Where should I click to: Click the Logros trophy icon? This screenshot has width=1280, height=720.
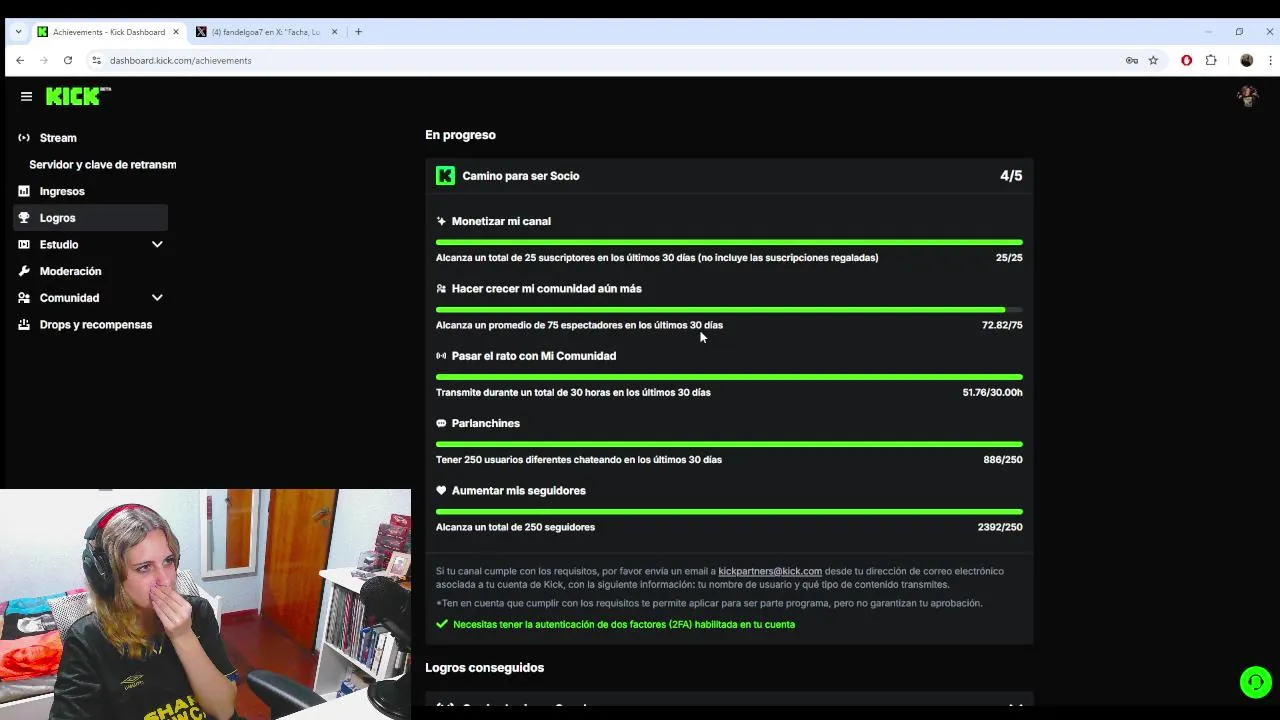click(24, 218)
